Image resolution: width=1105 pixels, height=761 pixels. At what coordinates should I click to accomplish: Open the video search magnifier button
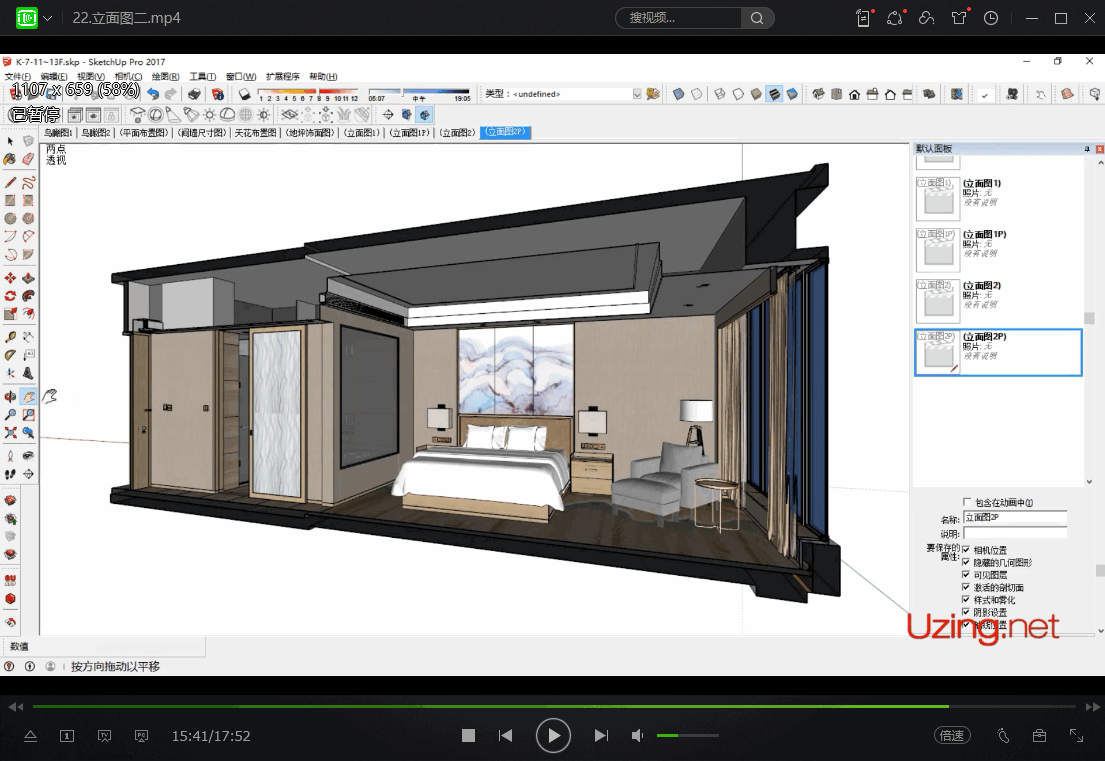[757, 18]
